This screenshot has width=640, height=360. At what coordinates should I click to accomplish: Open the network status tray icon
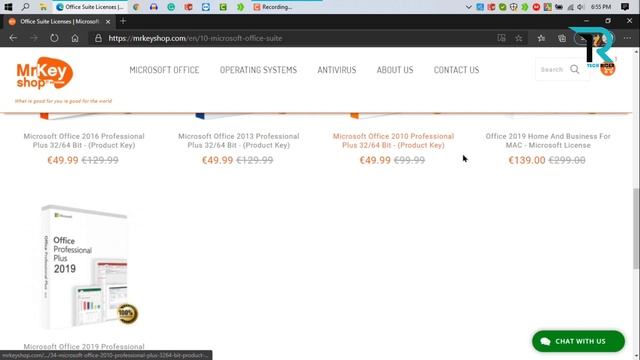coord(570,7)
